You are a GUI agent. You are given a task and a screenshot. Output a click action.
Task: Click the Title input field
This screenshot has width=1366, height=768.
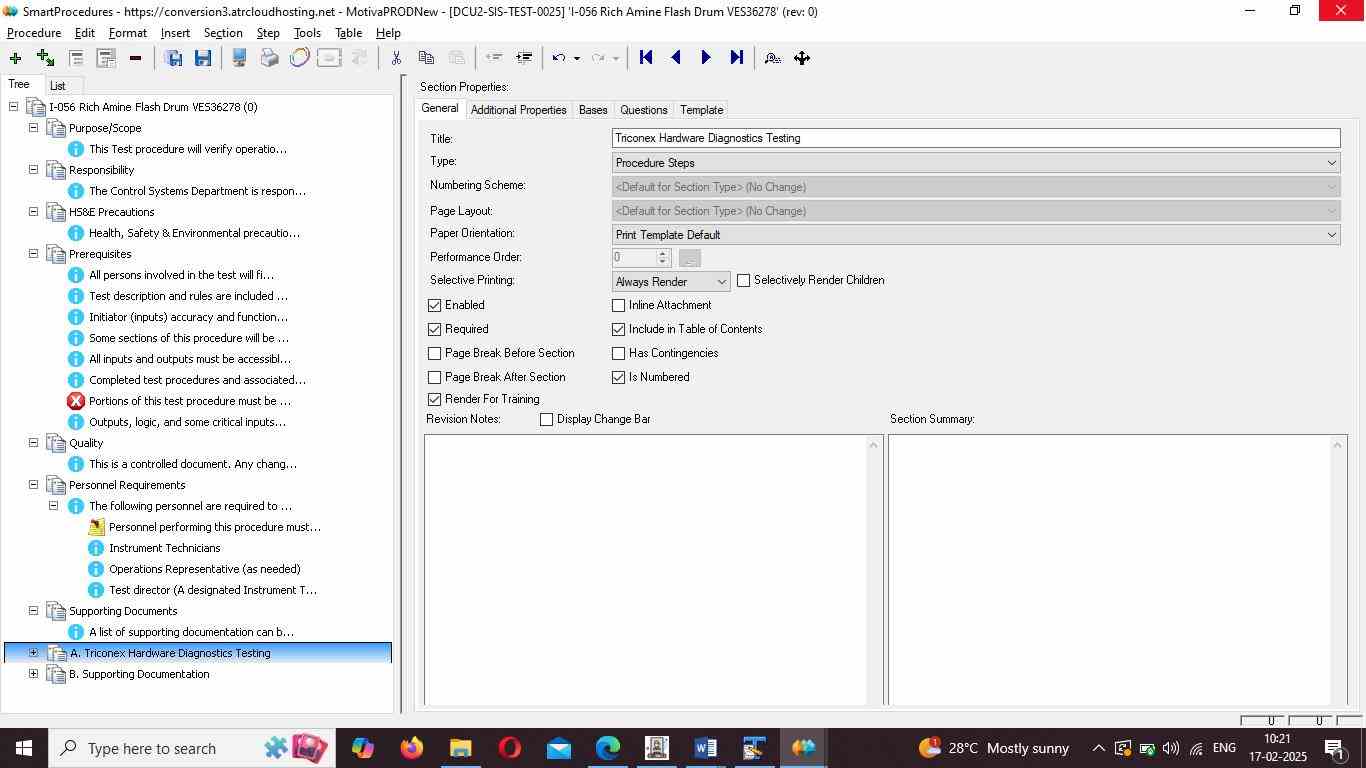pos(976,138)
